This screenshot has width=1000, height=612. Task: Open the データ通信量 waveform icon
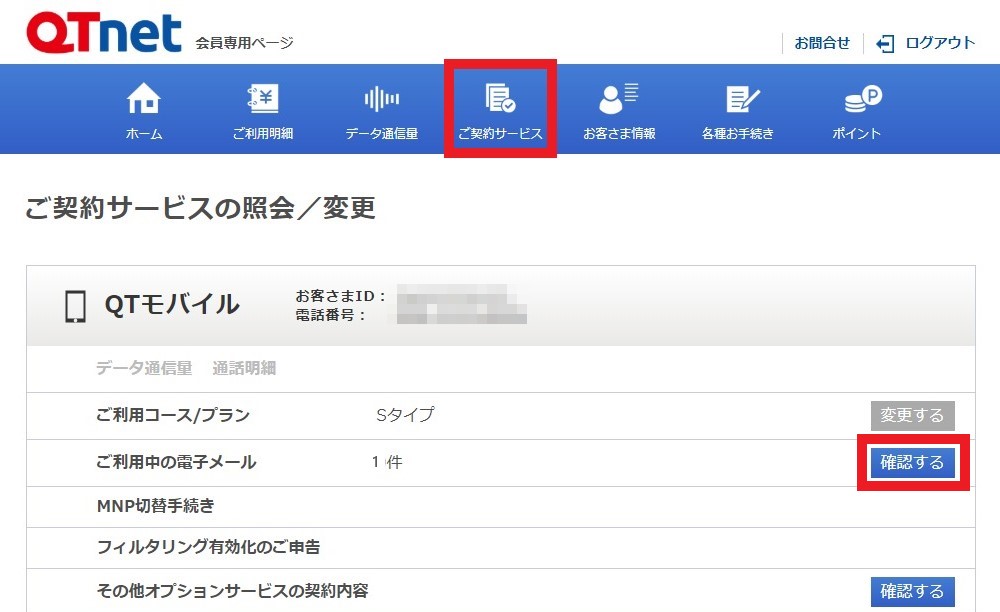[x=381, y=99]
